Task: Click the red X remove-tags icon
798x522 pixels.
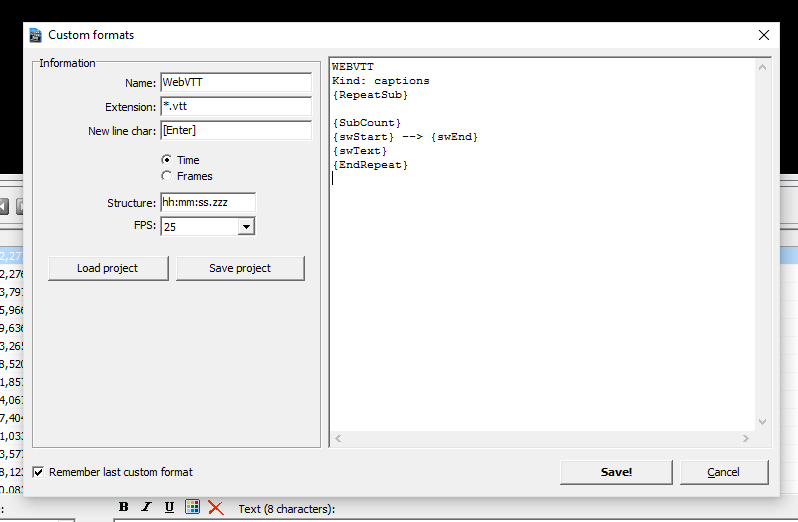Action: [216, 507]
